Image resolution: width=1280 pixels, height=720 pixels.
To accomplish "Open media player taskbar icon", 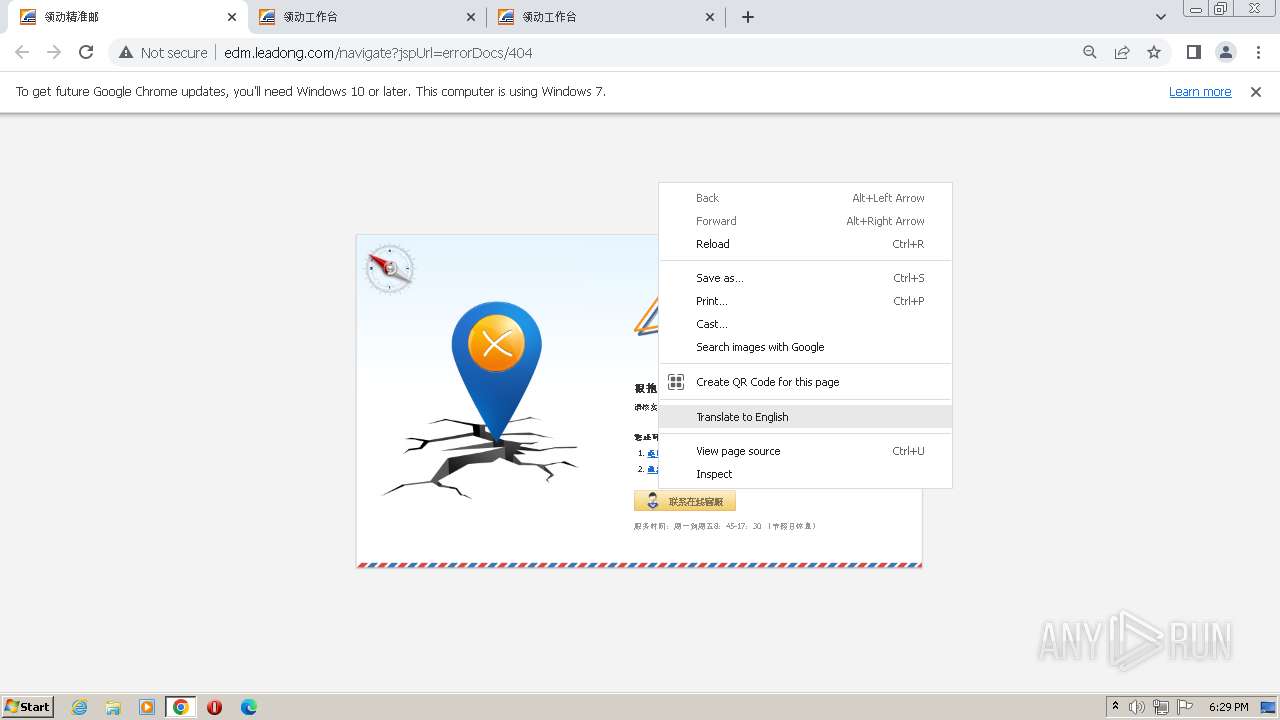I will coord(147,707).
